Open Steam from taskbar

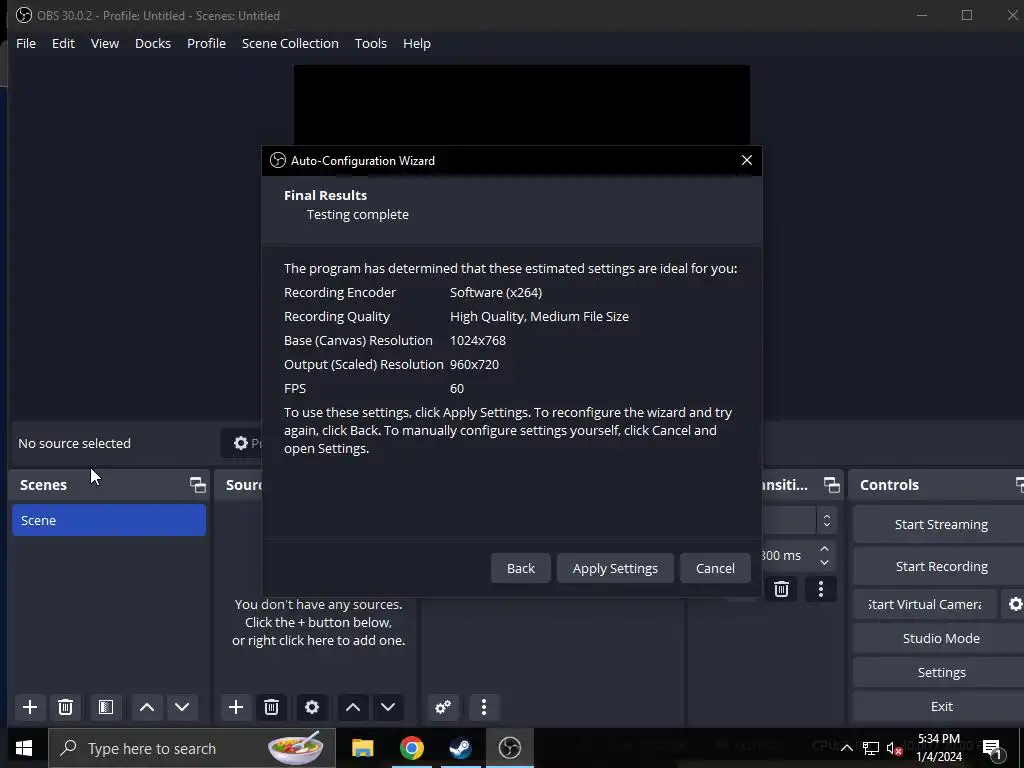point(460,748)
